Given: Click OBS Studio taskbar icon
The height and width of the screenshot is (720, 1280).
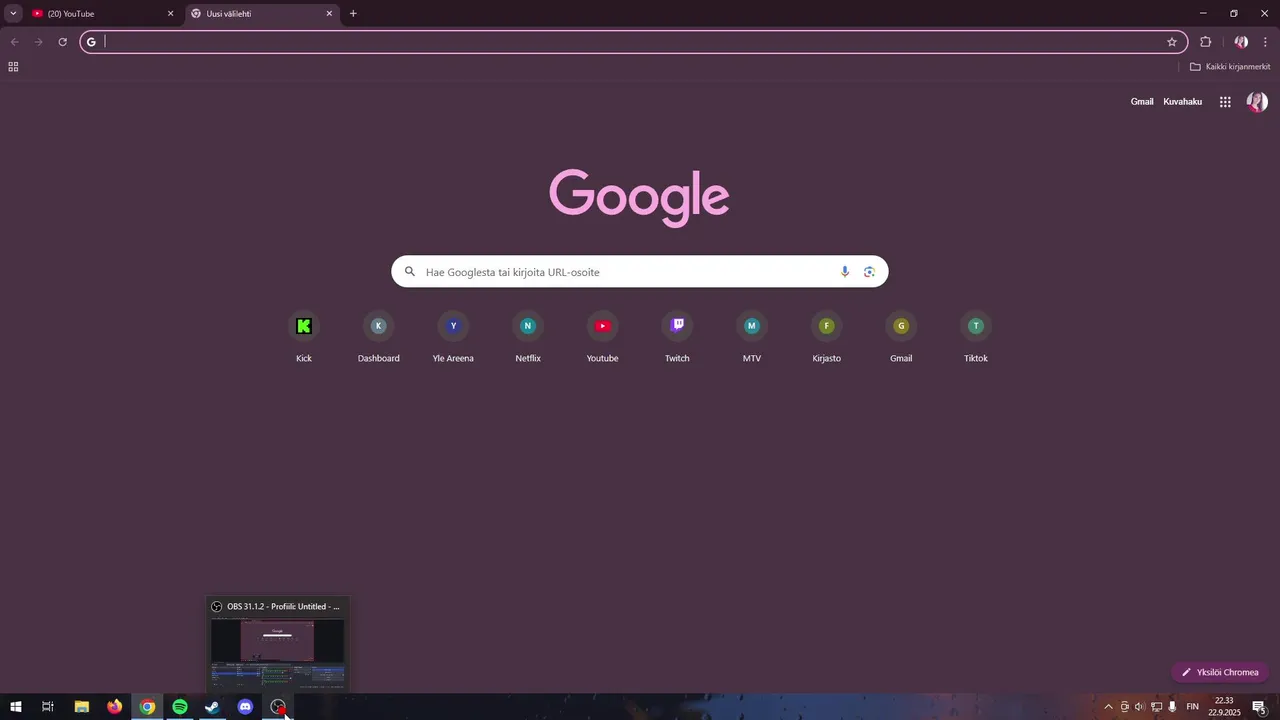Looking at the screenshot, I should tap(278, 707).
